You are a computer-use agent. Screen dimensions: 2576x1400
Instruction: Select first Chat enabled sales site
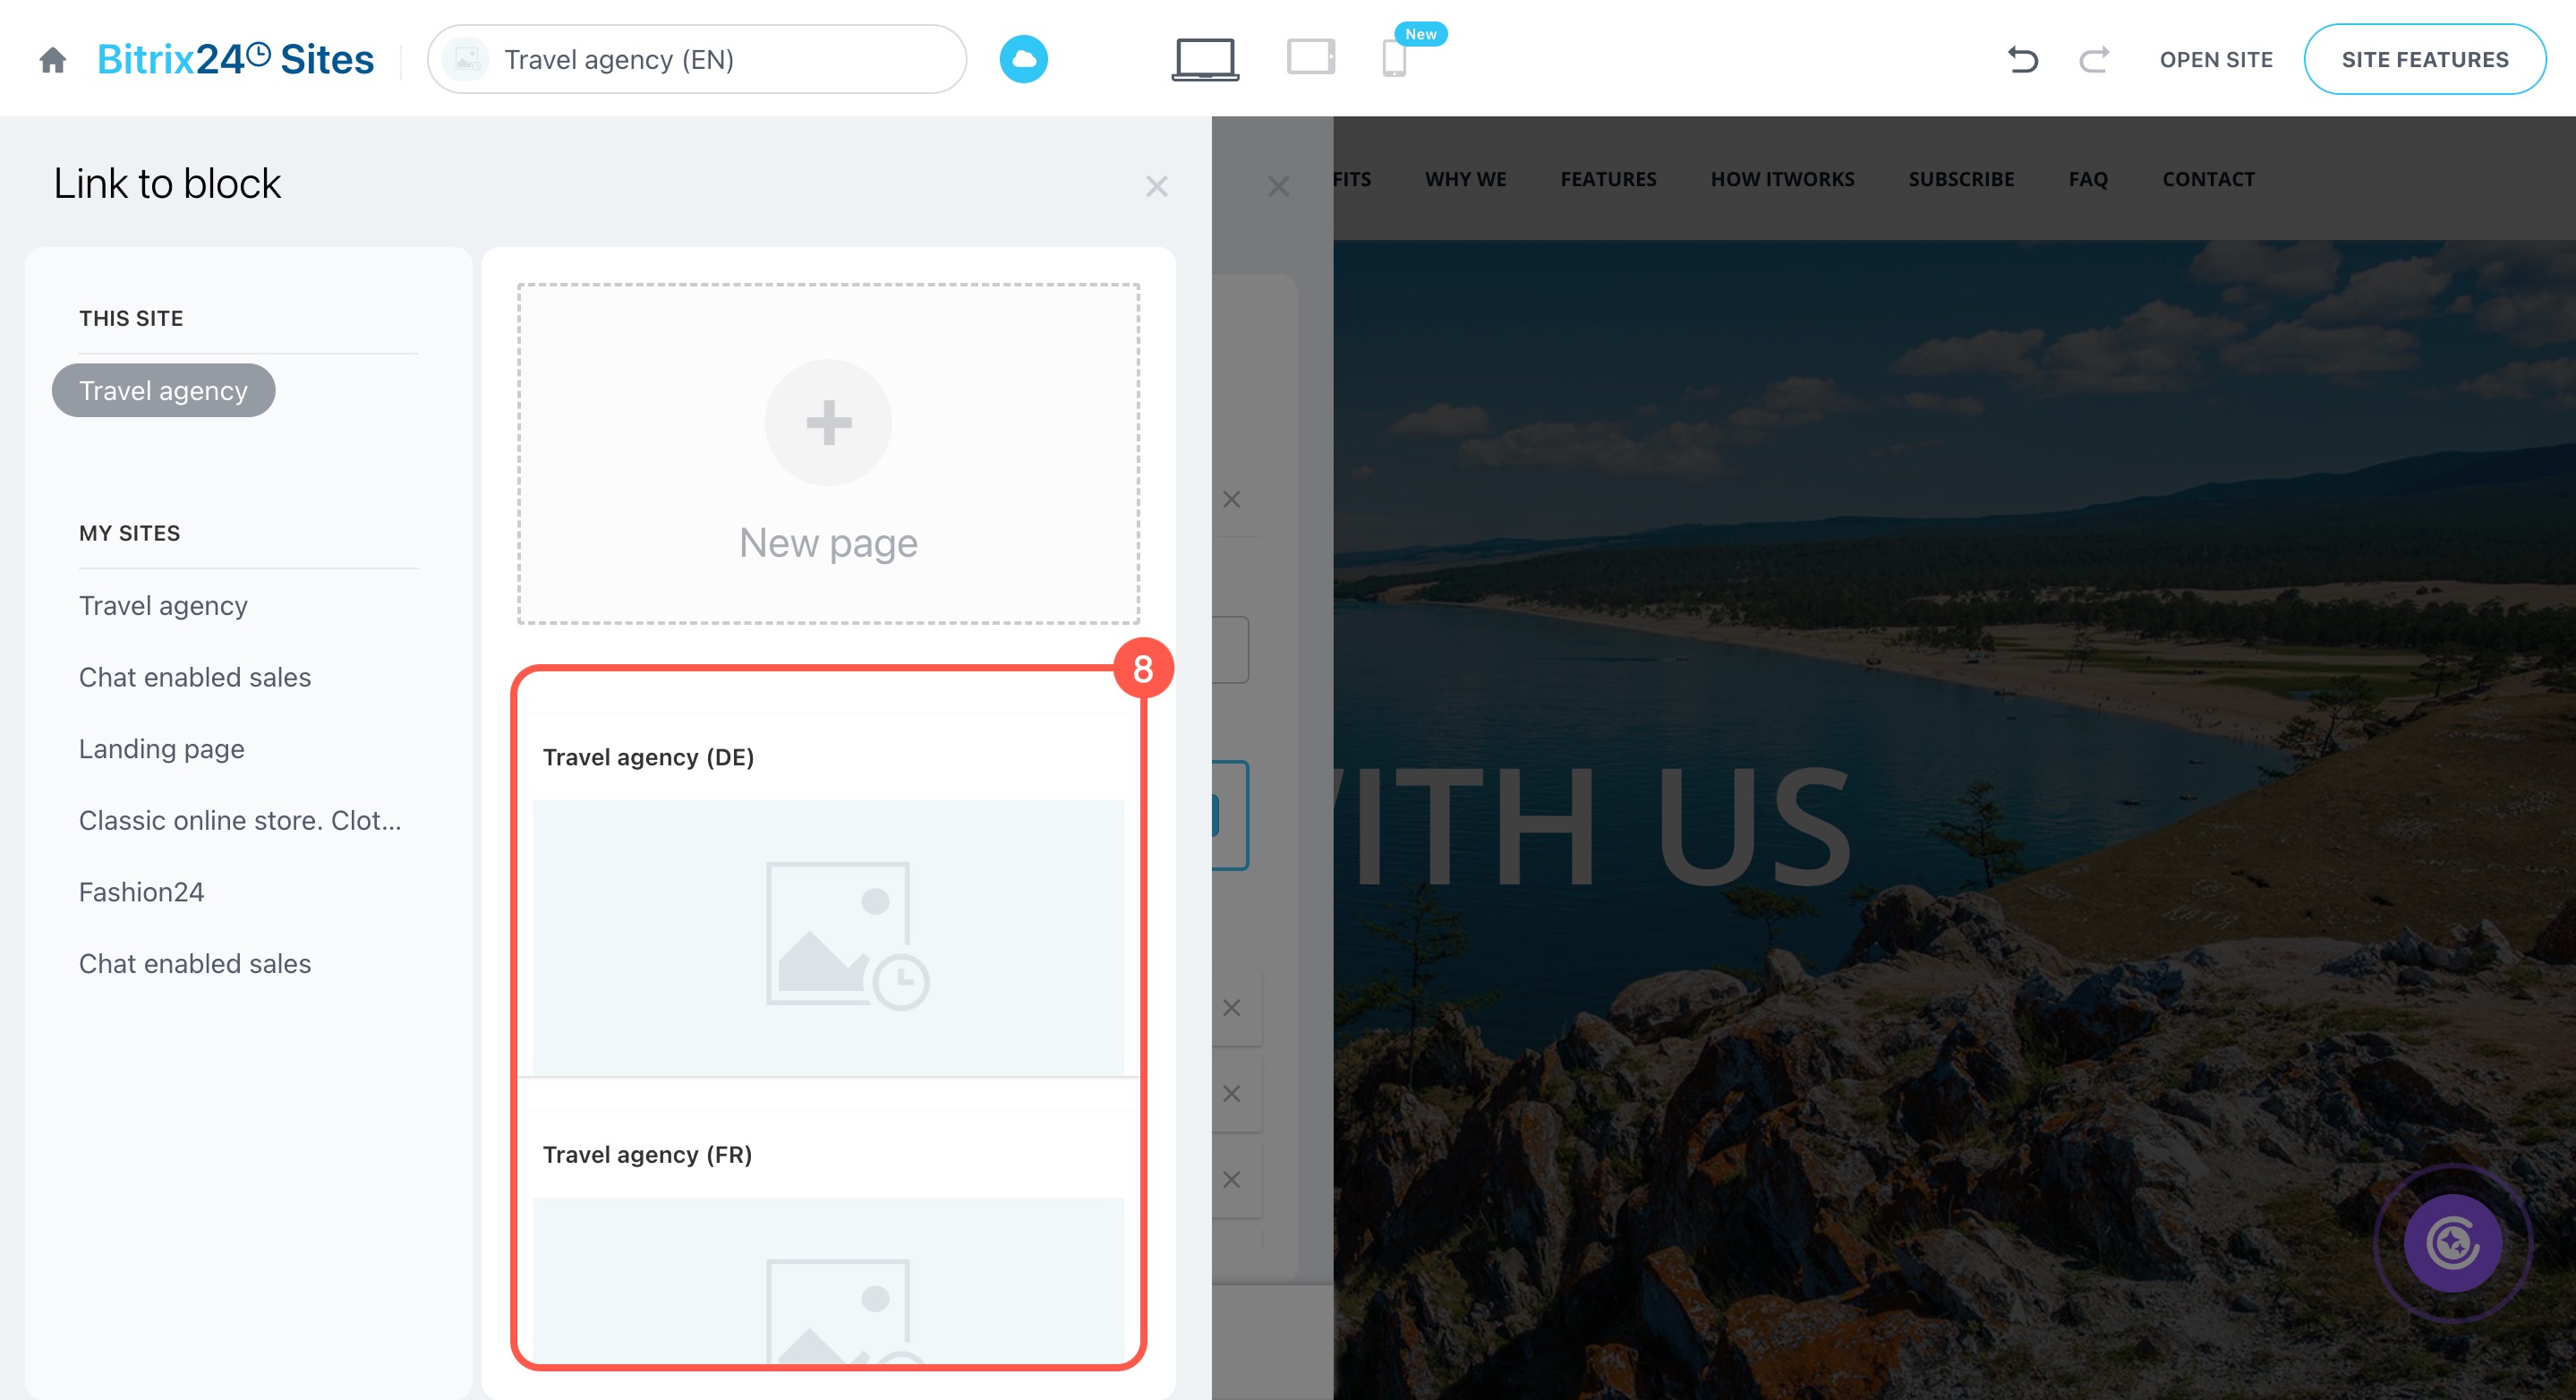(195, 677)
